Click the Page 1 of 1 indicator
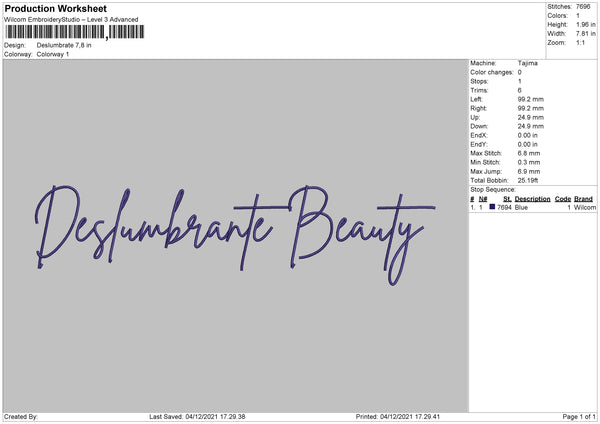 (579, 416)
